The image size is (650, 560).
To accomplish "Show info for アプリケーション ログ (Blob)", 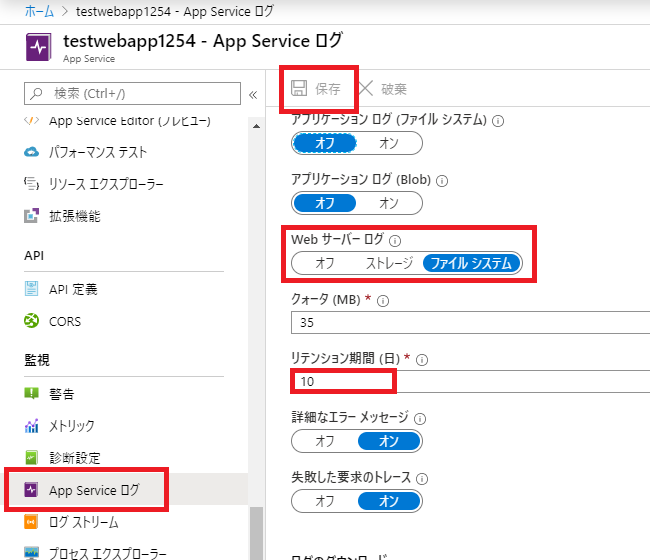I will 442,181.
